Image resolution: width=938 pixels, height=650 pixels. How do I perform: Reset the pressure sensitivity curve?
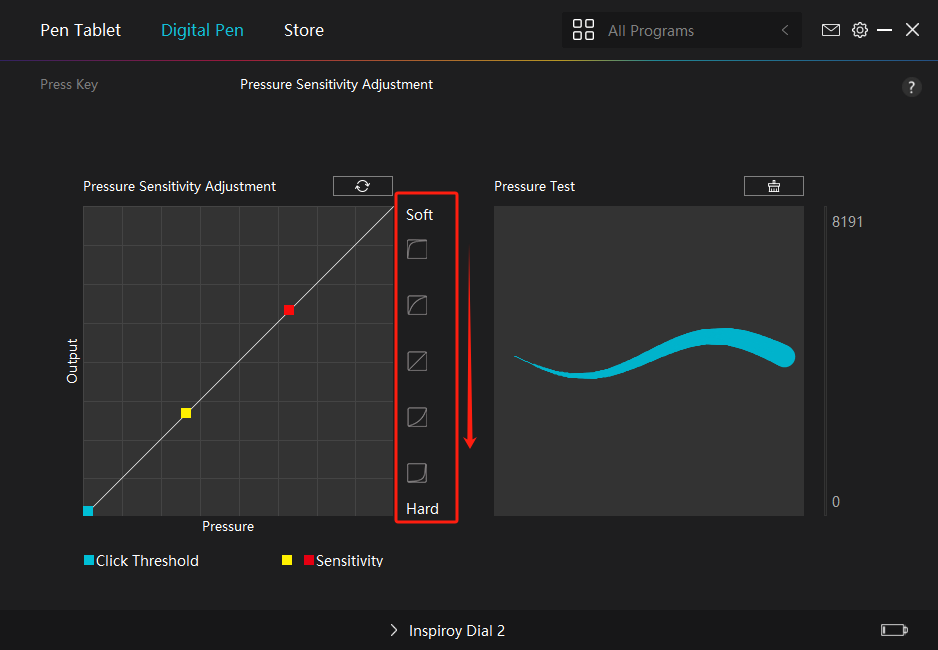(362, 186)
